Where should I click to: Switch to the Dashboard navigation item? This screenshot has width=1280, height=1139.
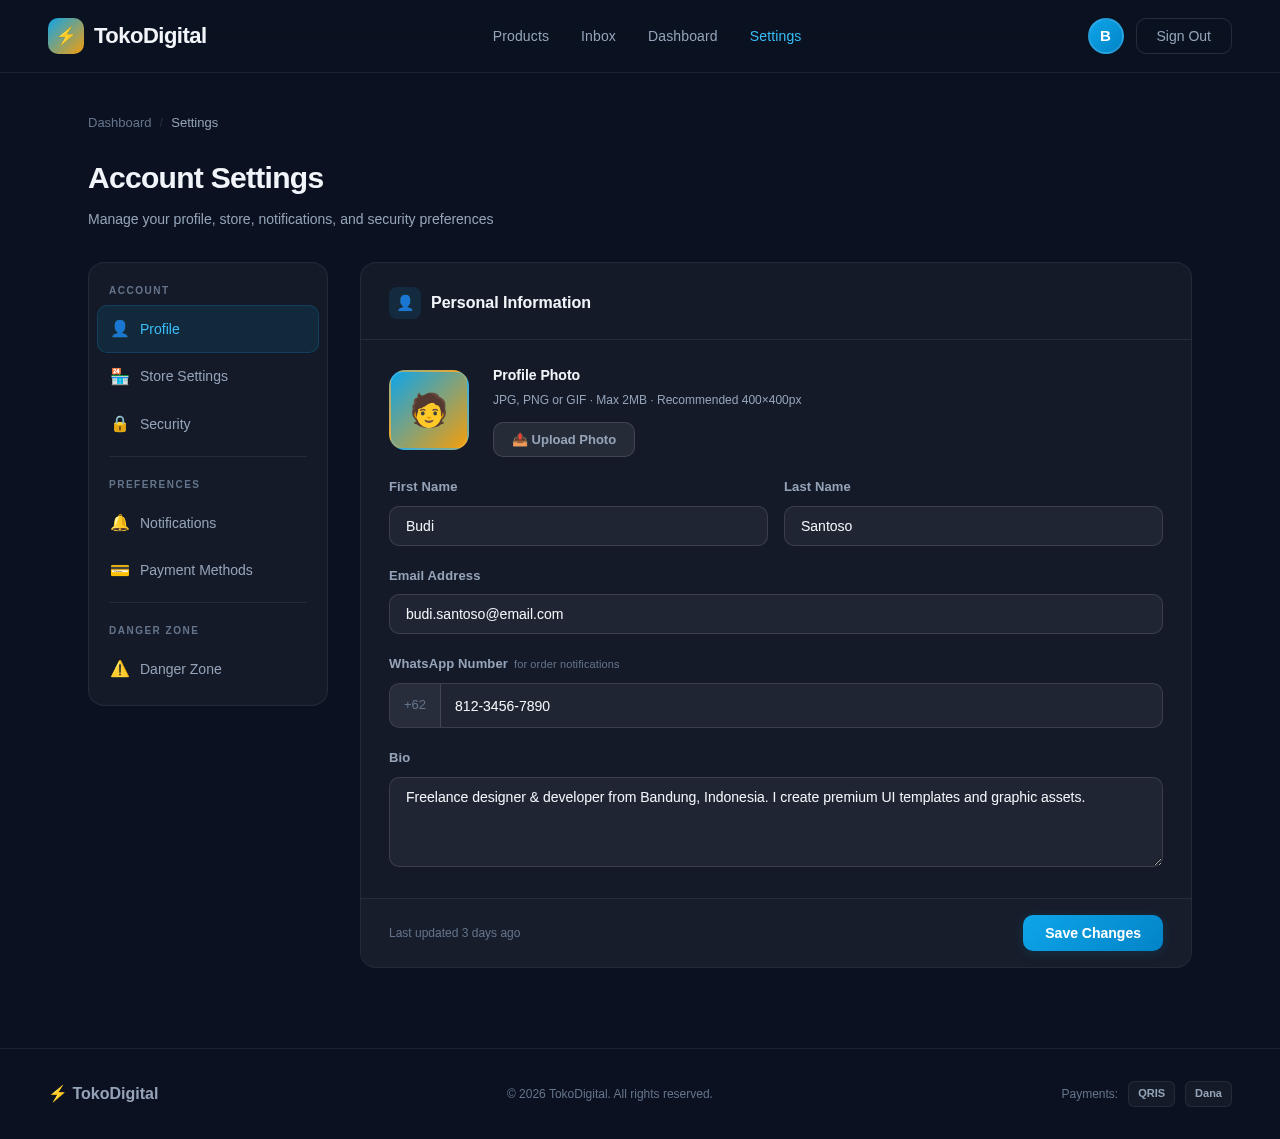tap(682, 35)
